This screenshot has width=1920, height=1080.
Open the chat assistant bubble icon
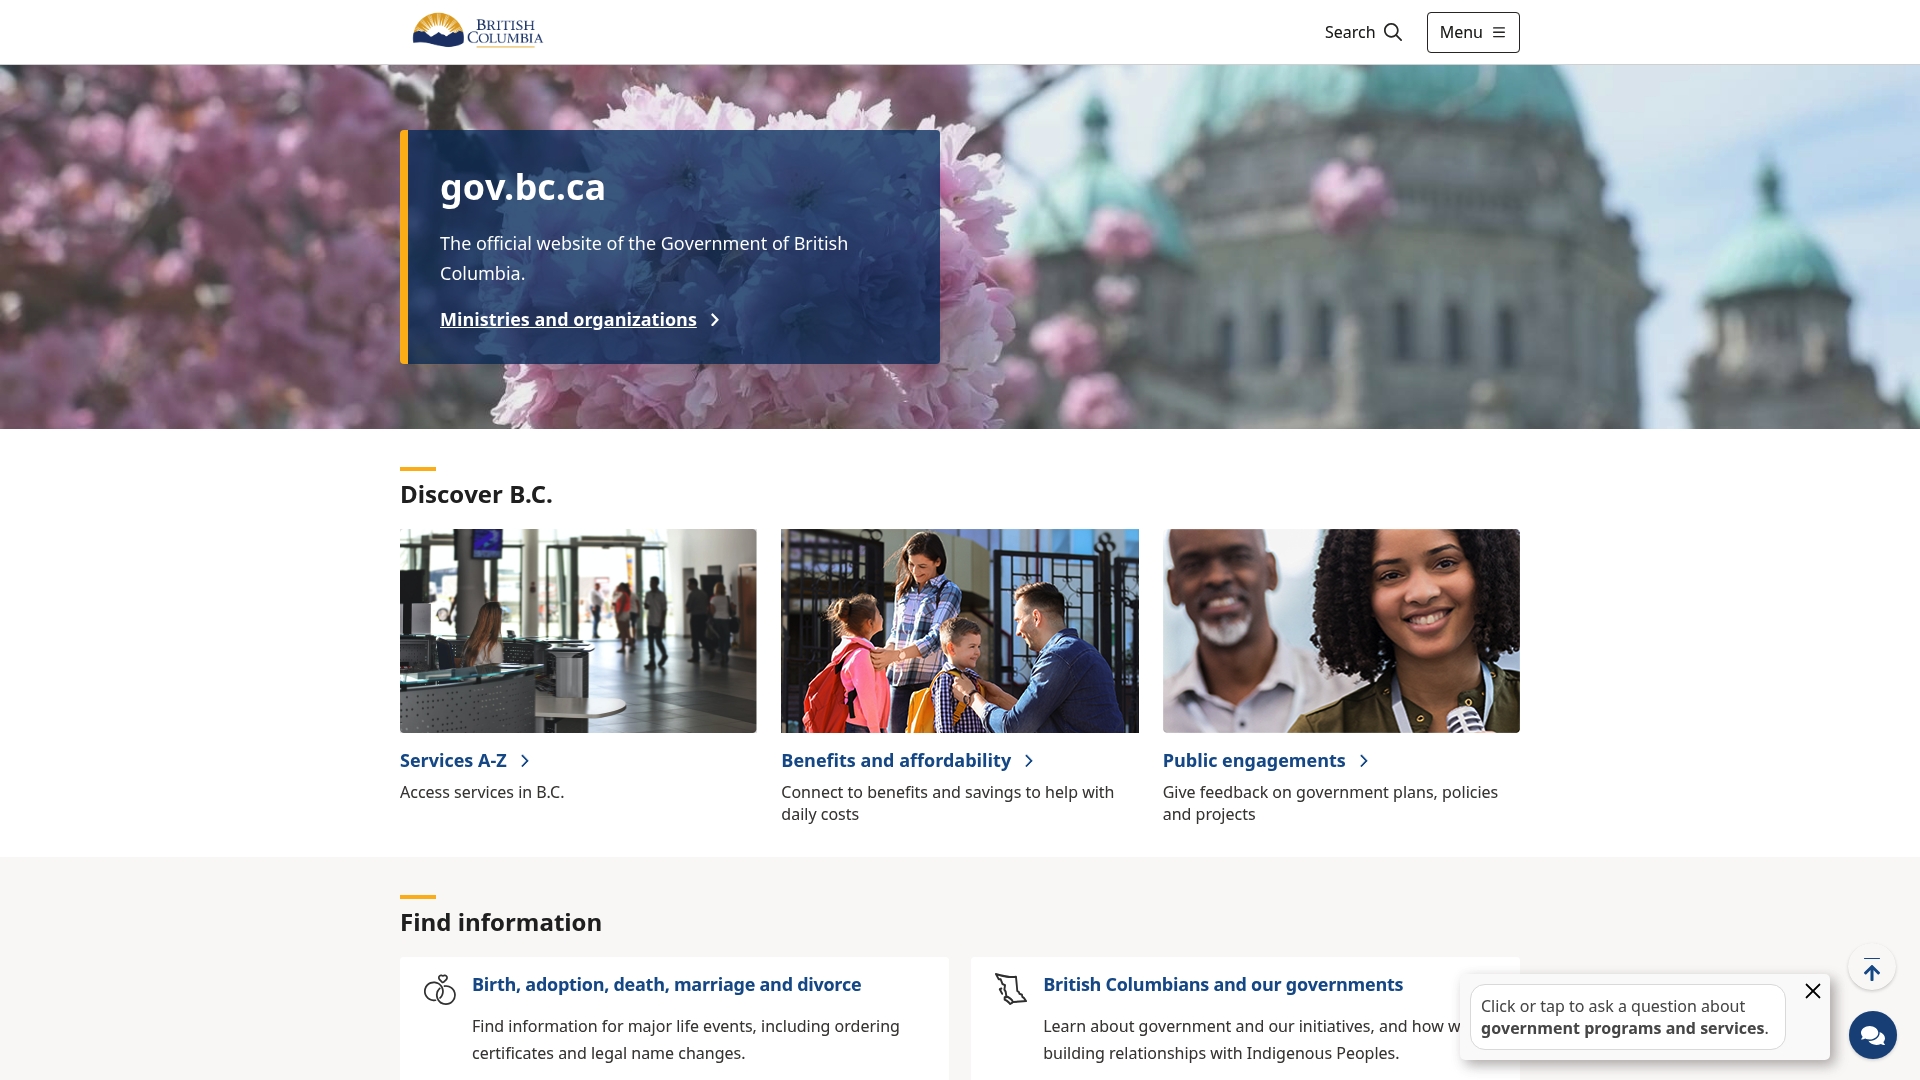pyautogui.click(x=1873, y=1035)
